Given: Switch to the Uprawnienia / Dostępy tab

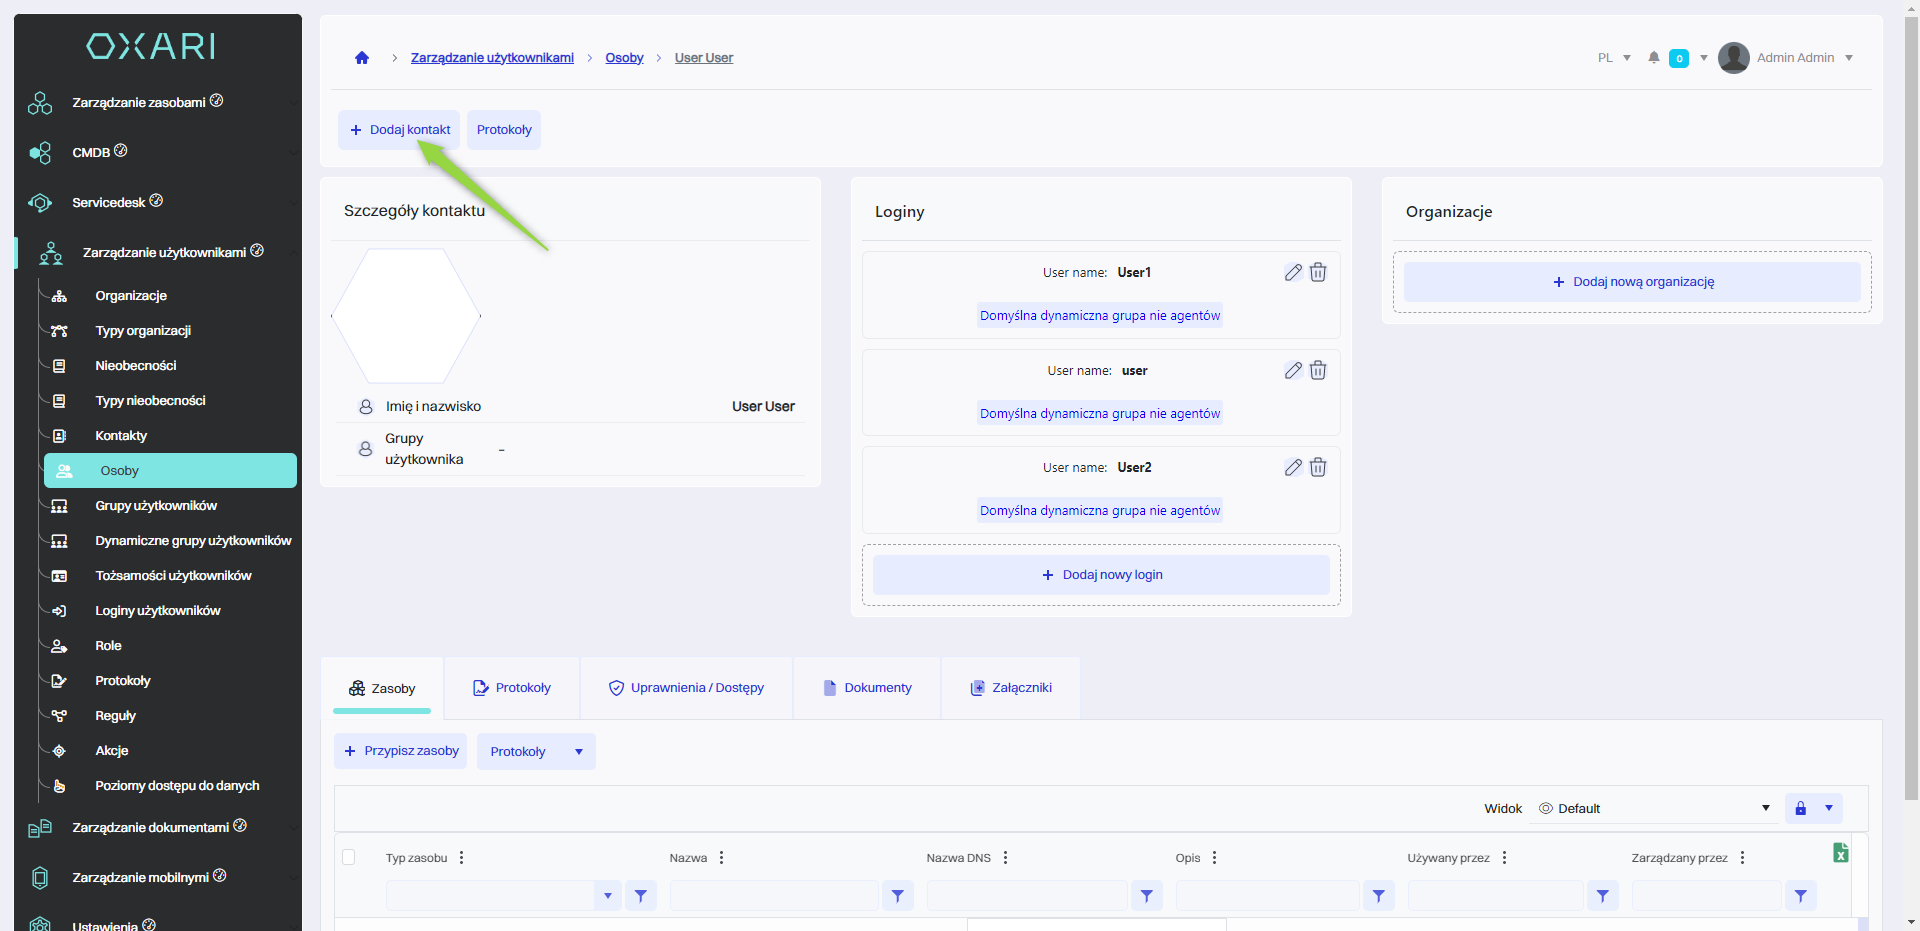Looking at the screenshot, I should click(686, 688).
